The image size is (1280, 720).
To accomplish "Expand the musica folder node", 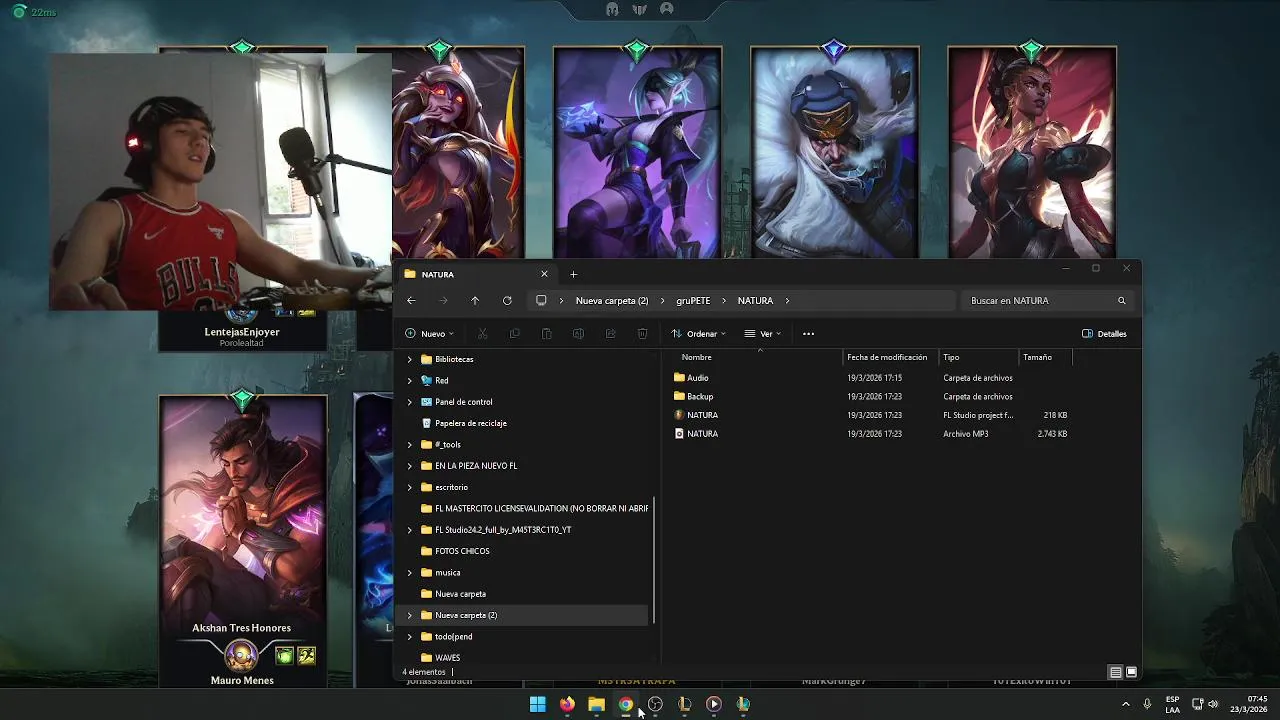I will (409, 573).
